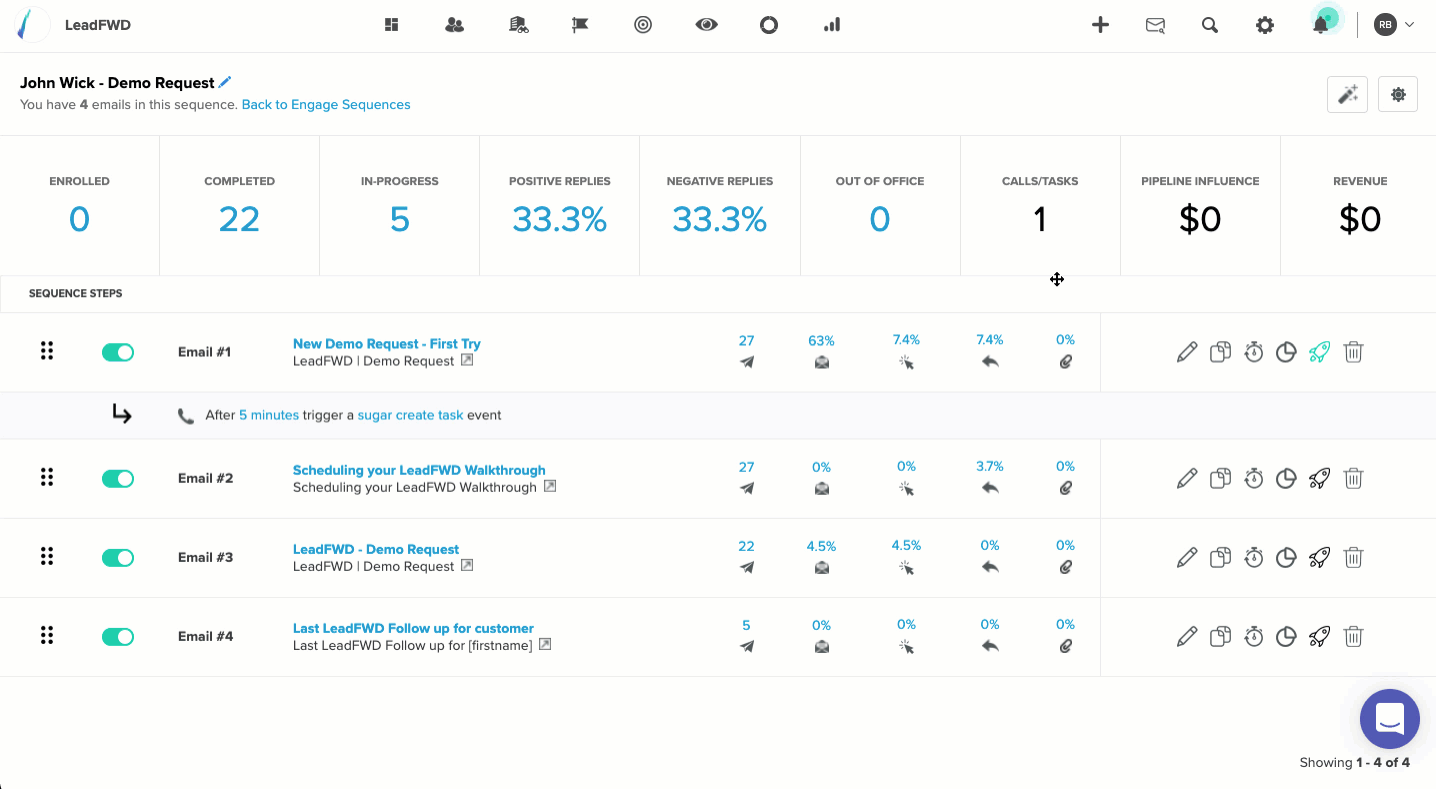Viewport: 1436px width, 789px height.
Task: Open sequence settings gear button
Action: pyautogui.click(x=1398, y=94)
